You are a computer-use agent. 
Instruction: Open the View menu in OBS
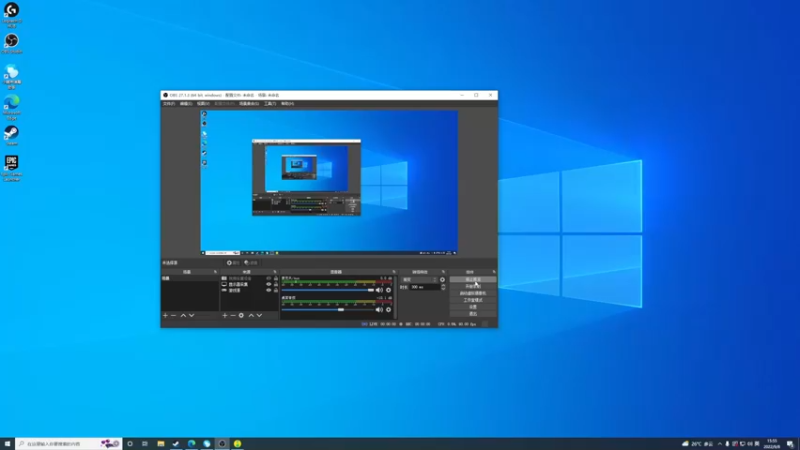(x=203, y=104)
